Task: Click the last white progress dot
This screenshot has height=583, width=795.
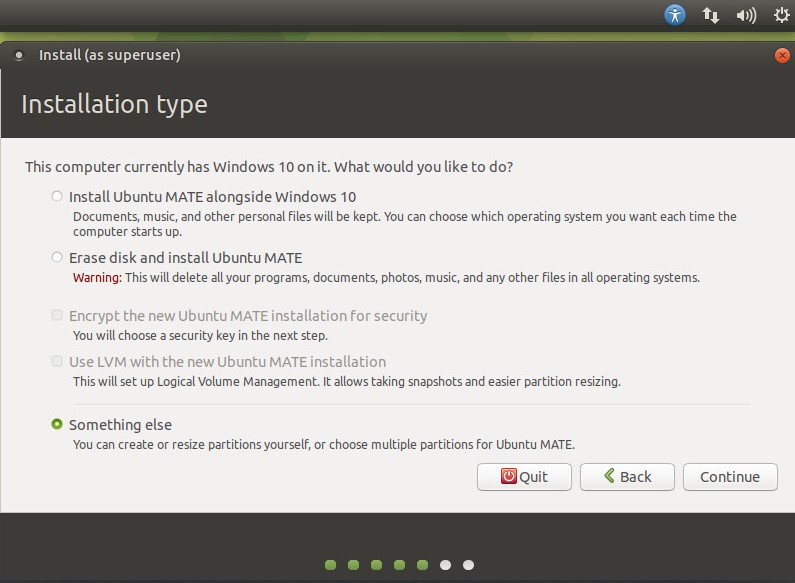Action: point(468,565)
